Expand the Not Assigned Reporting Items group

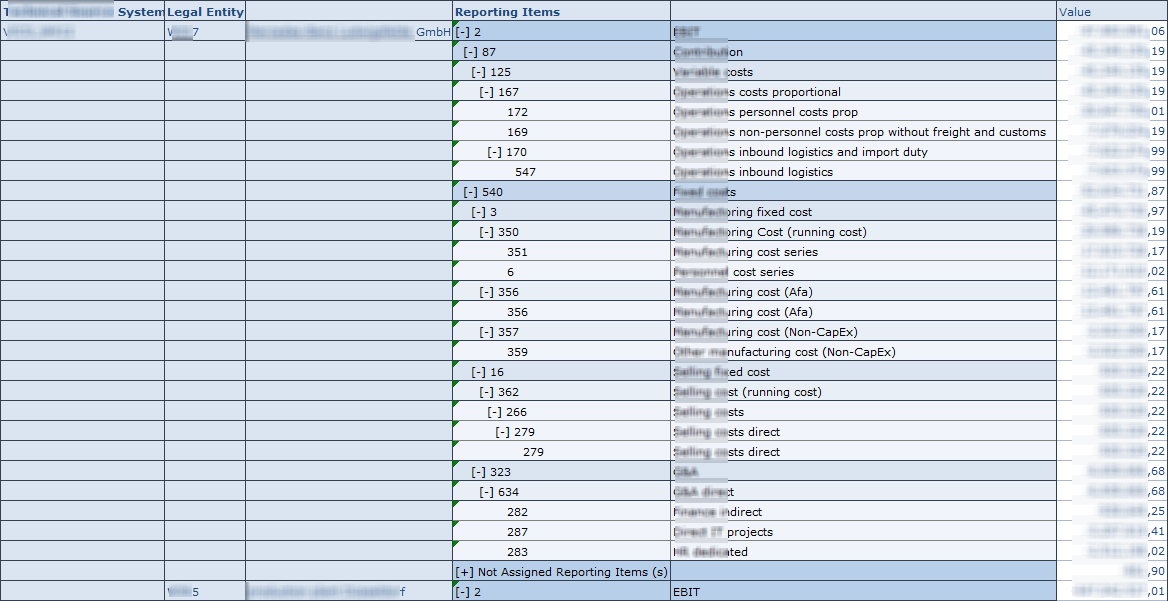[x=465, y=571]
